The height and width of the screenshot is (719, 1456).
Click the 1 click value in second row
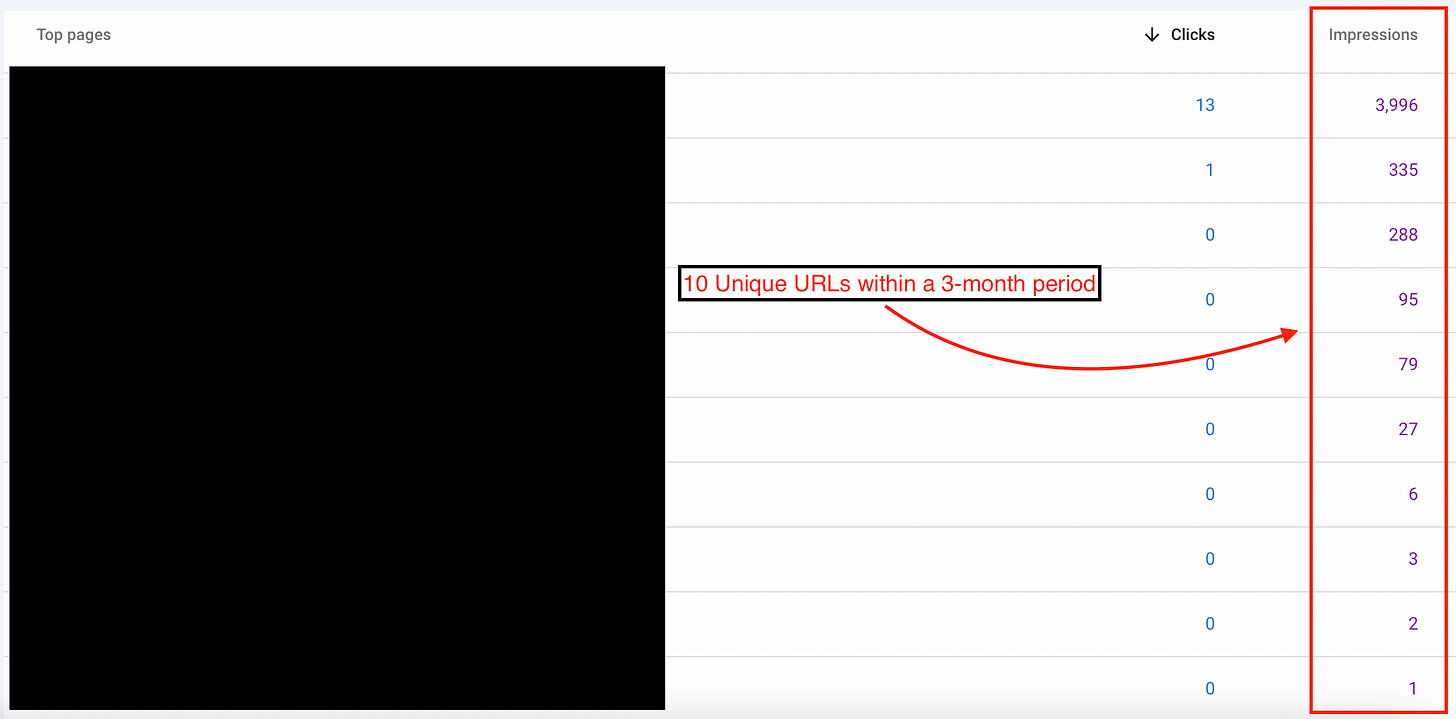click(1210, 170)
